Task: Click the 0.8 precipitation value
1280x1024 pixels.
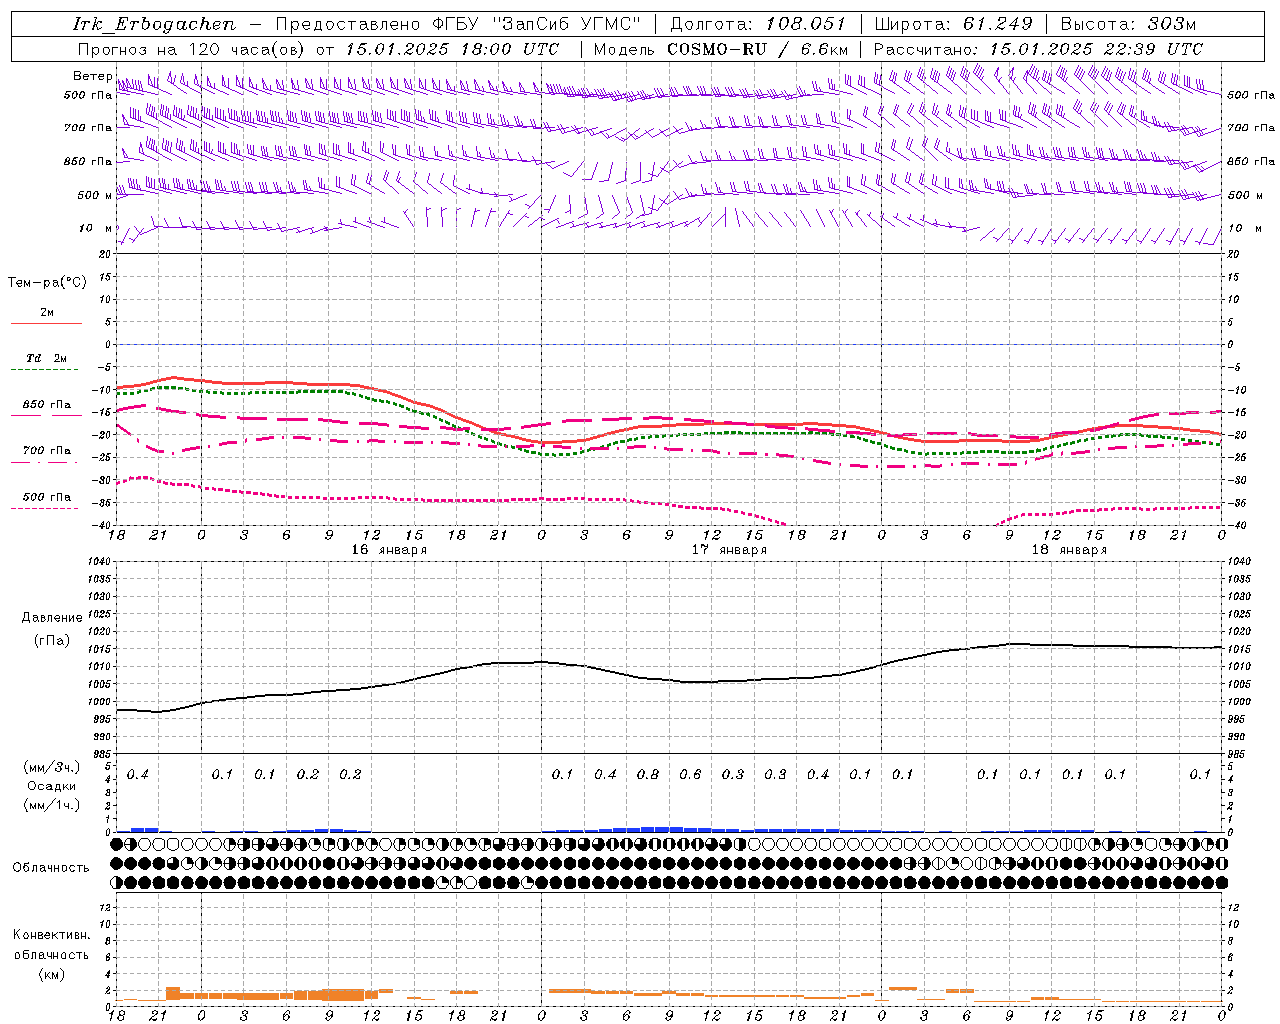Action: click(648, 774)
